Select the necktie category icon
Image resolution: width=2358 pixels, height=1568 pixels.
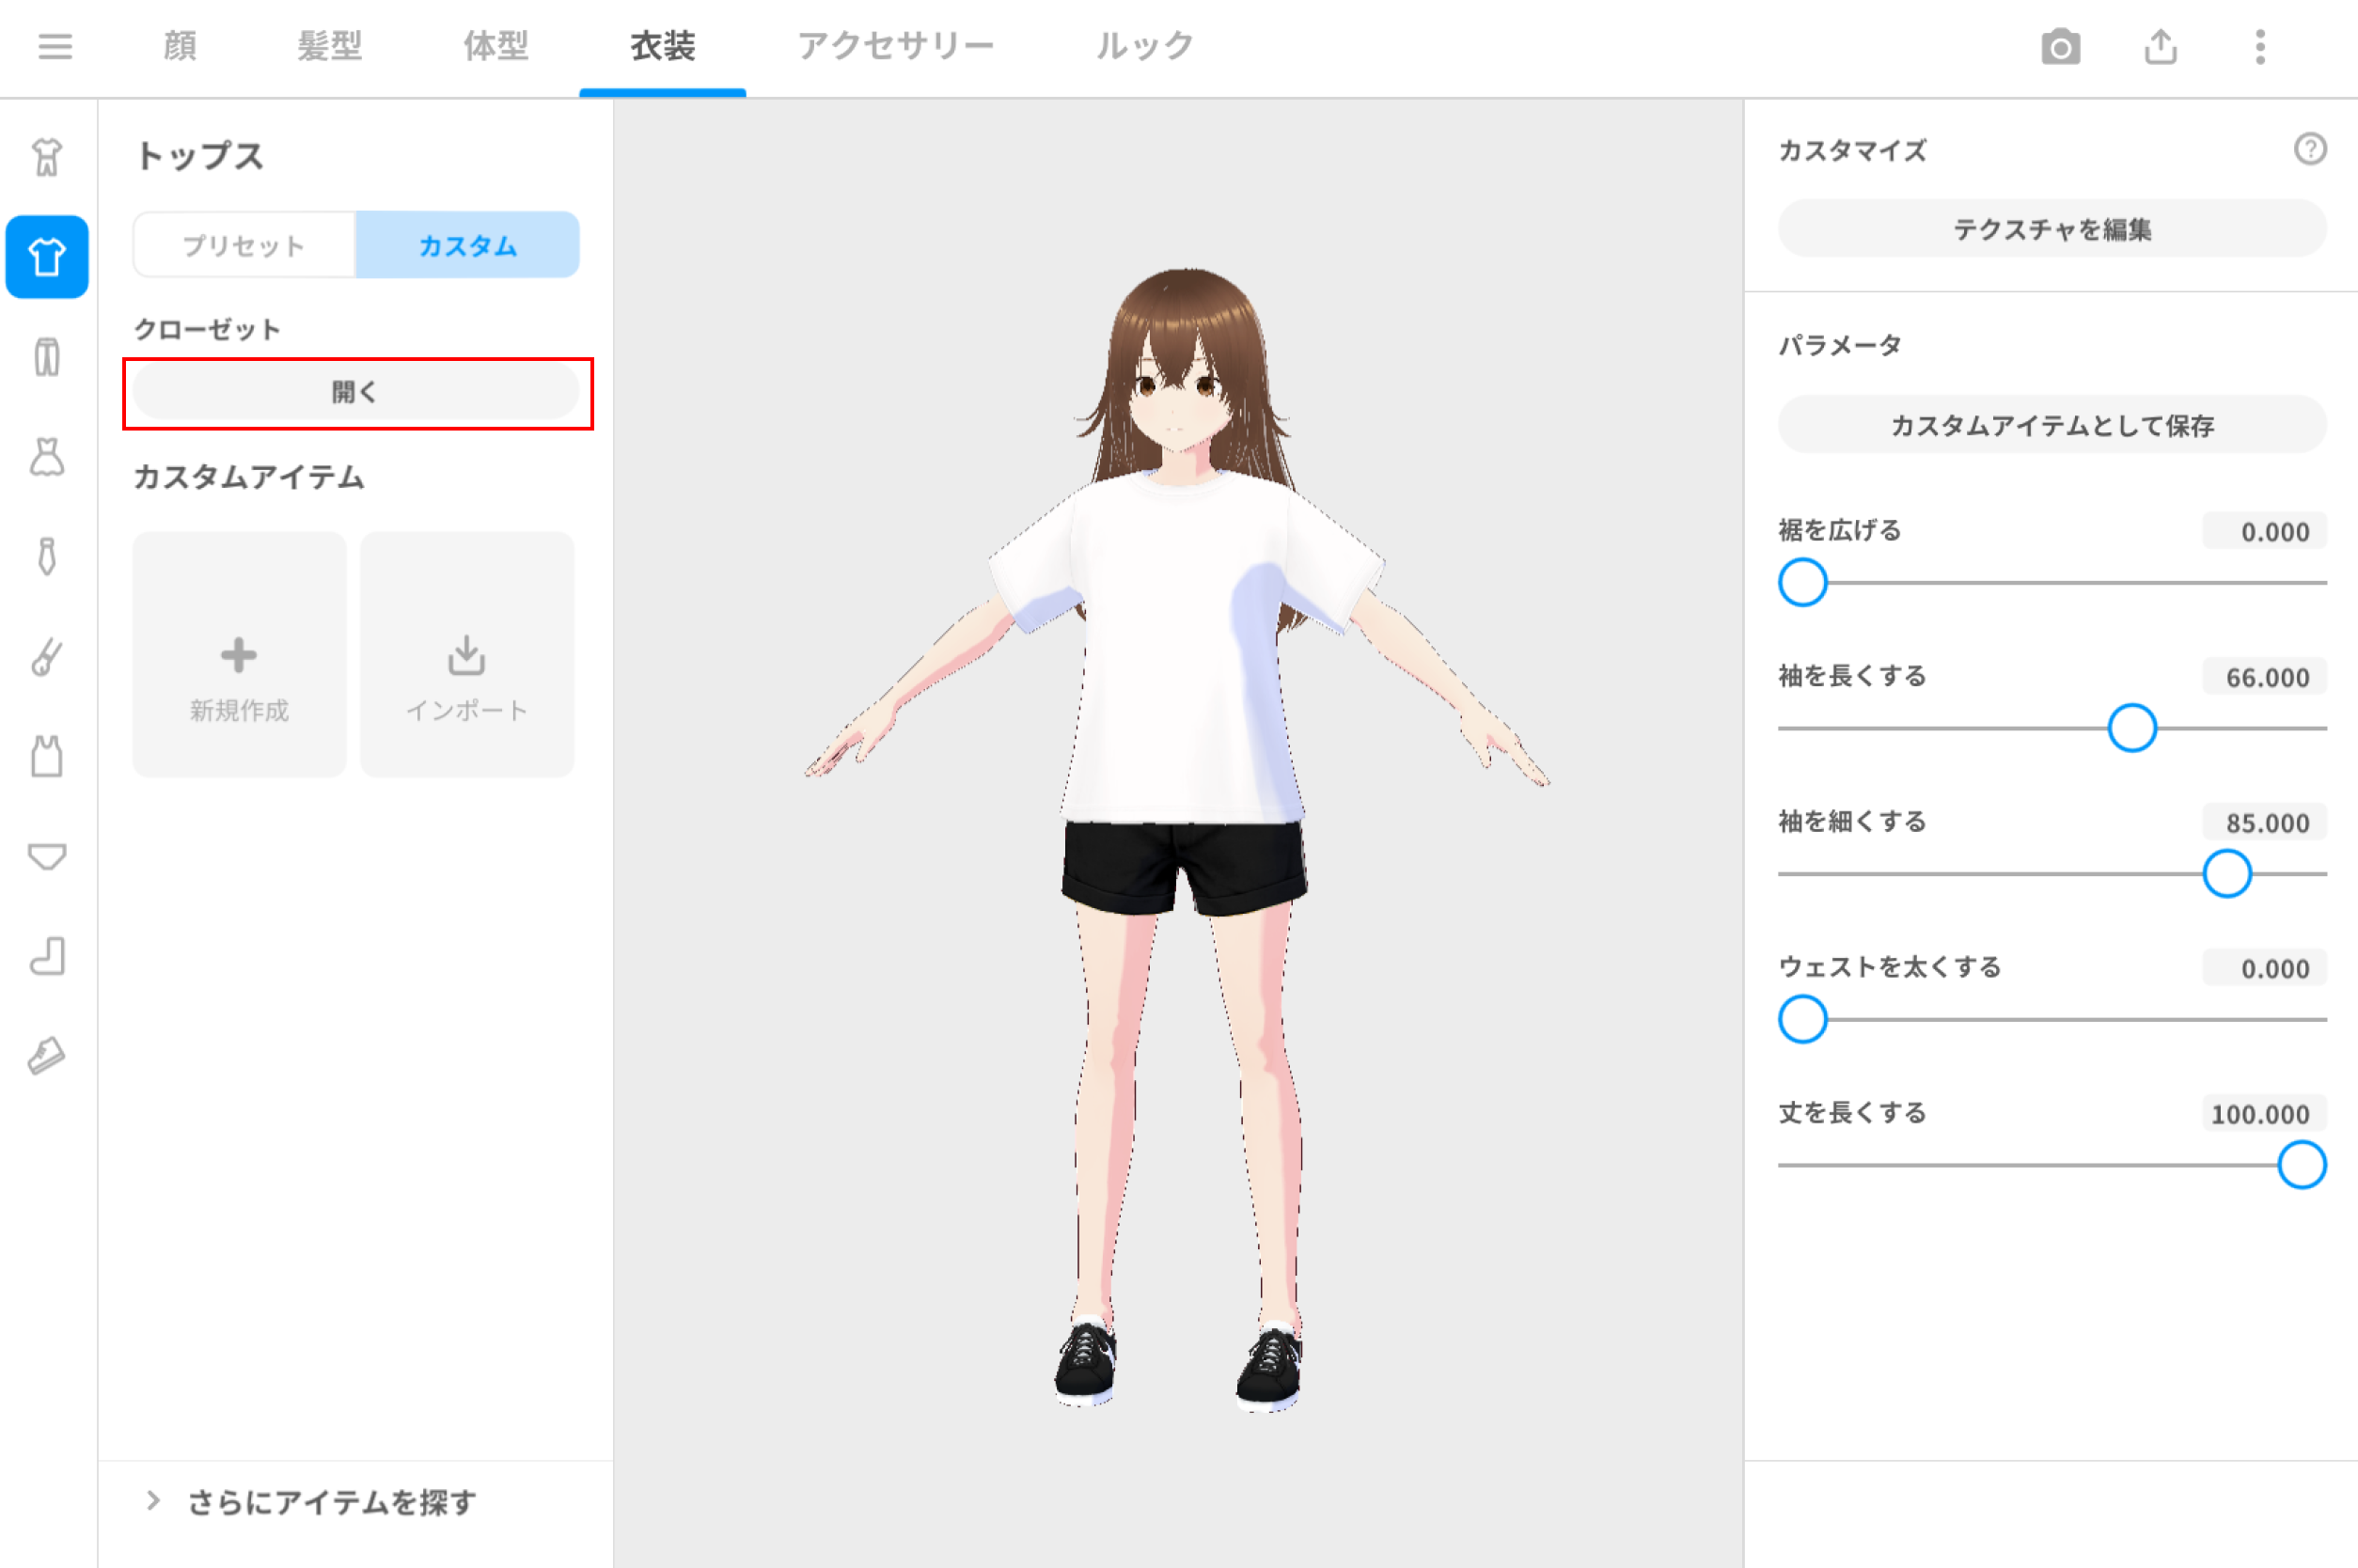(x=47, y=557)
